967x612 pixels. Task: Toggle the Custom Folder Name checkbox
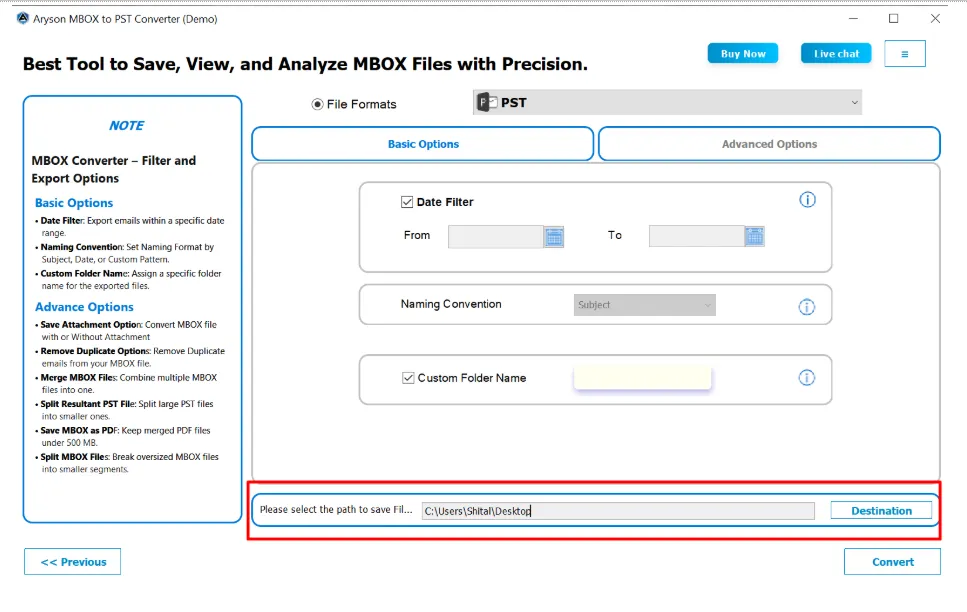(x=408, y=378)
